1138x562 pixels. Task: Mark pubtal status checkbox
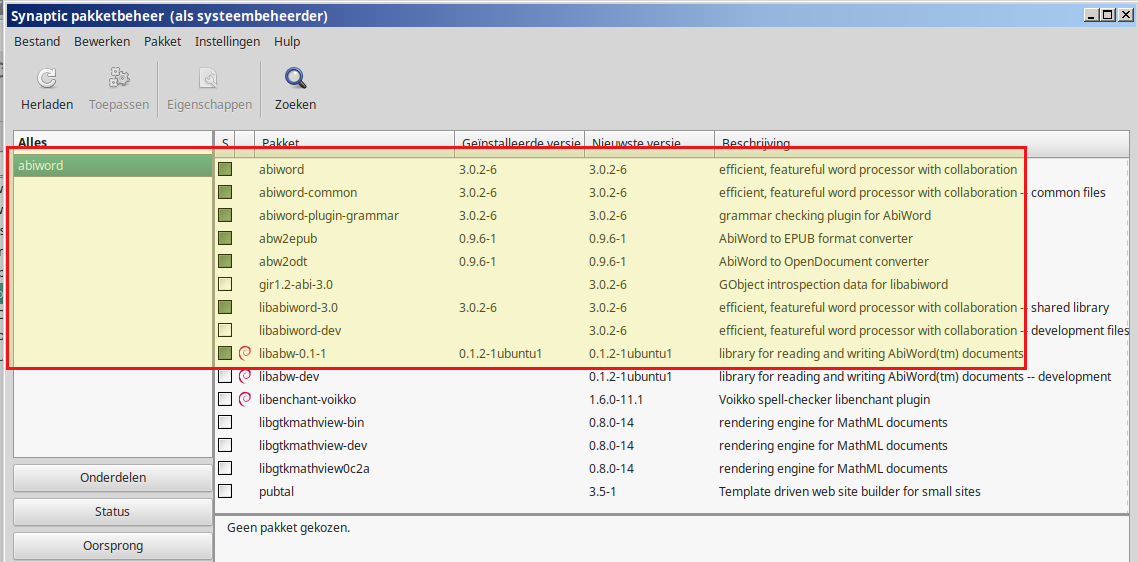click(x=225, y=492)
